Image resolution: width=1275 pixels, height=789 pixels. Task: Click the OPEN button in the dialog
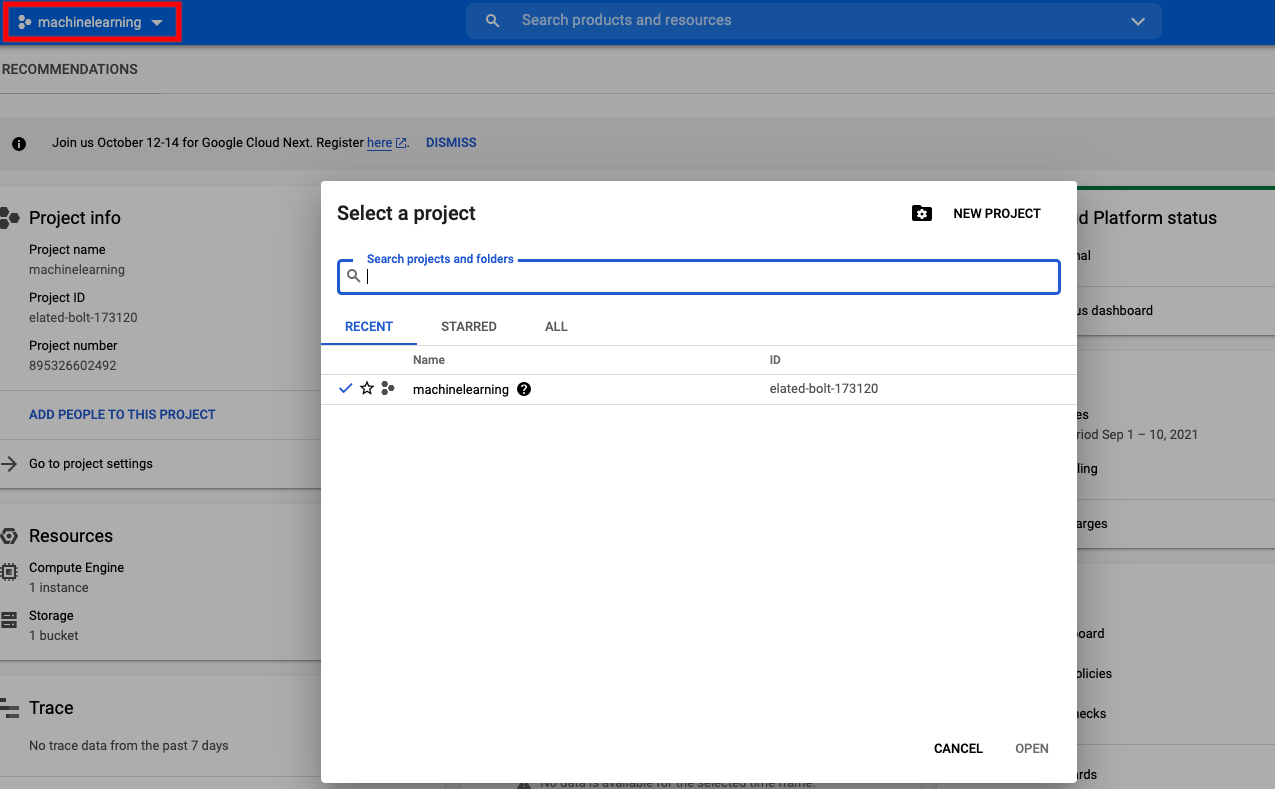click(1032, 748)
